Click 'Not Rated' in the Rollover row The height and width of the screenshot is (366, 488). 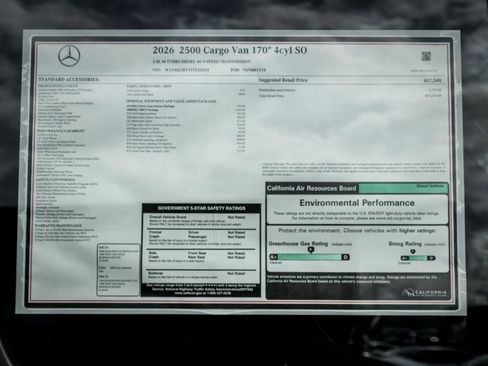(x=236, y=273)
